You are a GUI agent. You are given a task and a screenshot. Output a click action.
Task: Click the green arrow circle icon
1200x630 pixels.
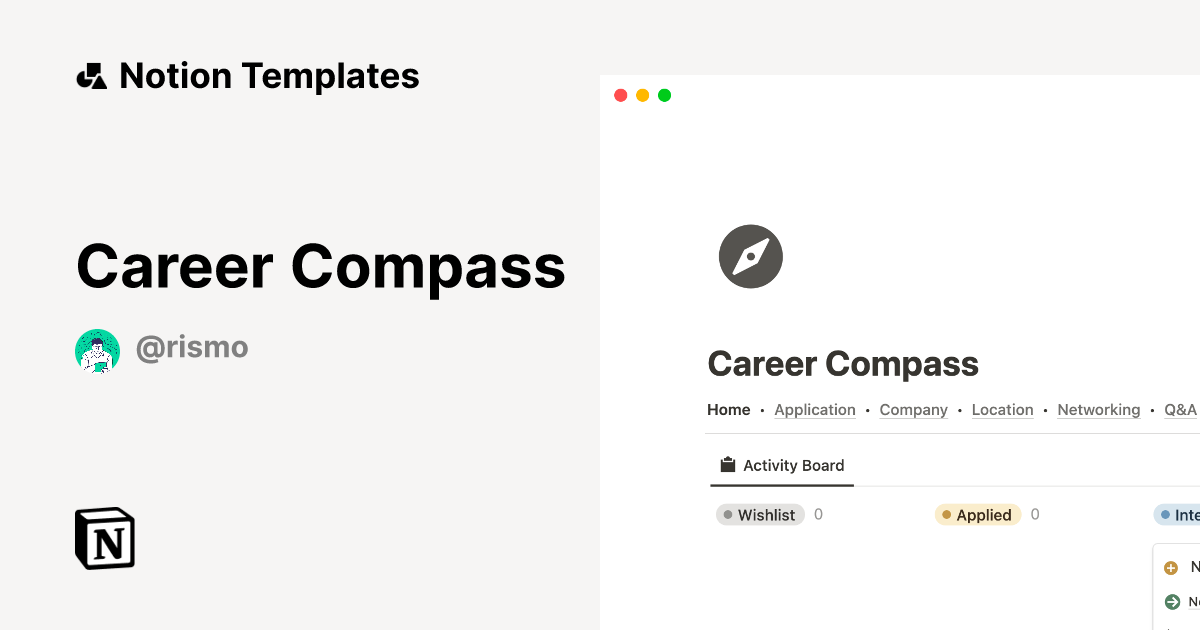tap(1172, 602)
